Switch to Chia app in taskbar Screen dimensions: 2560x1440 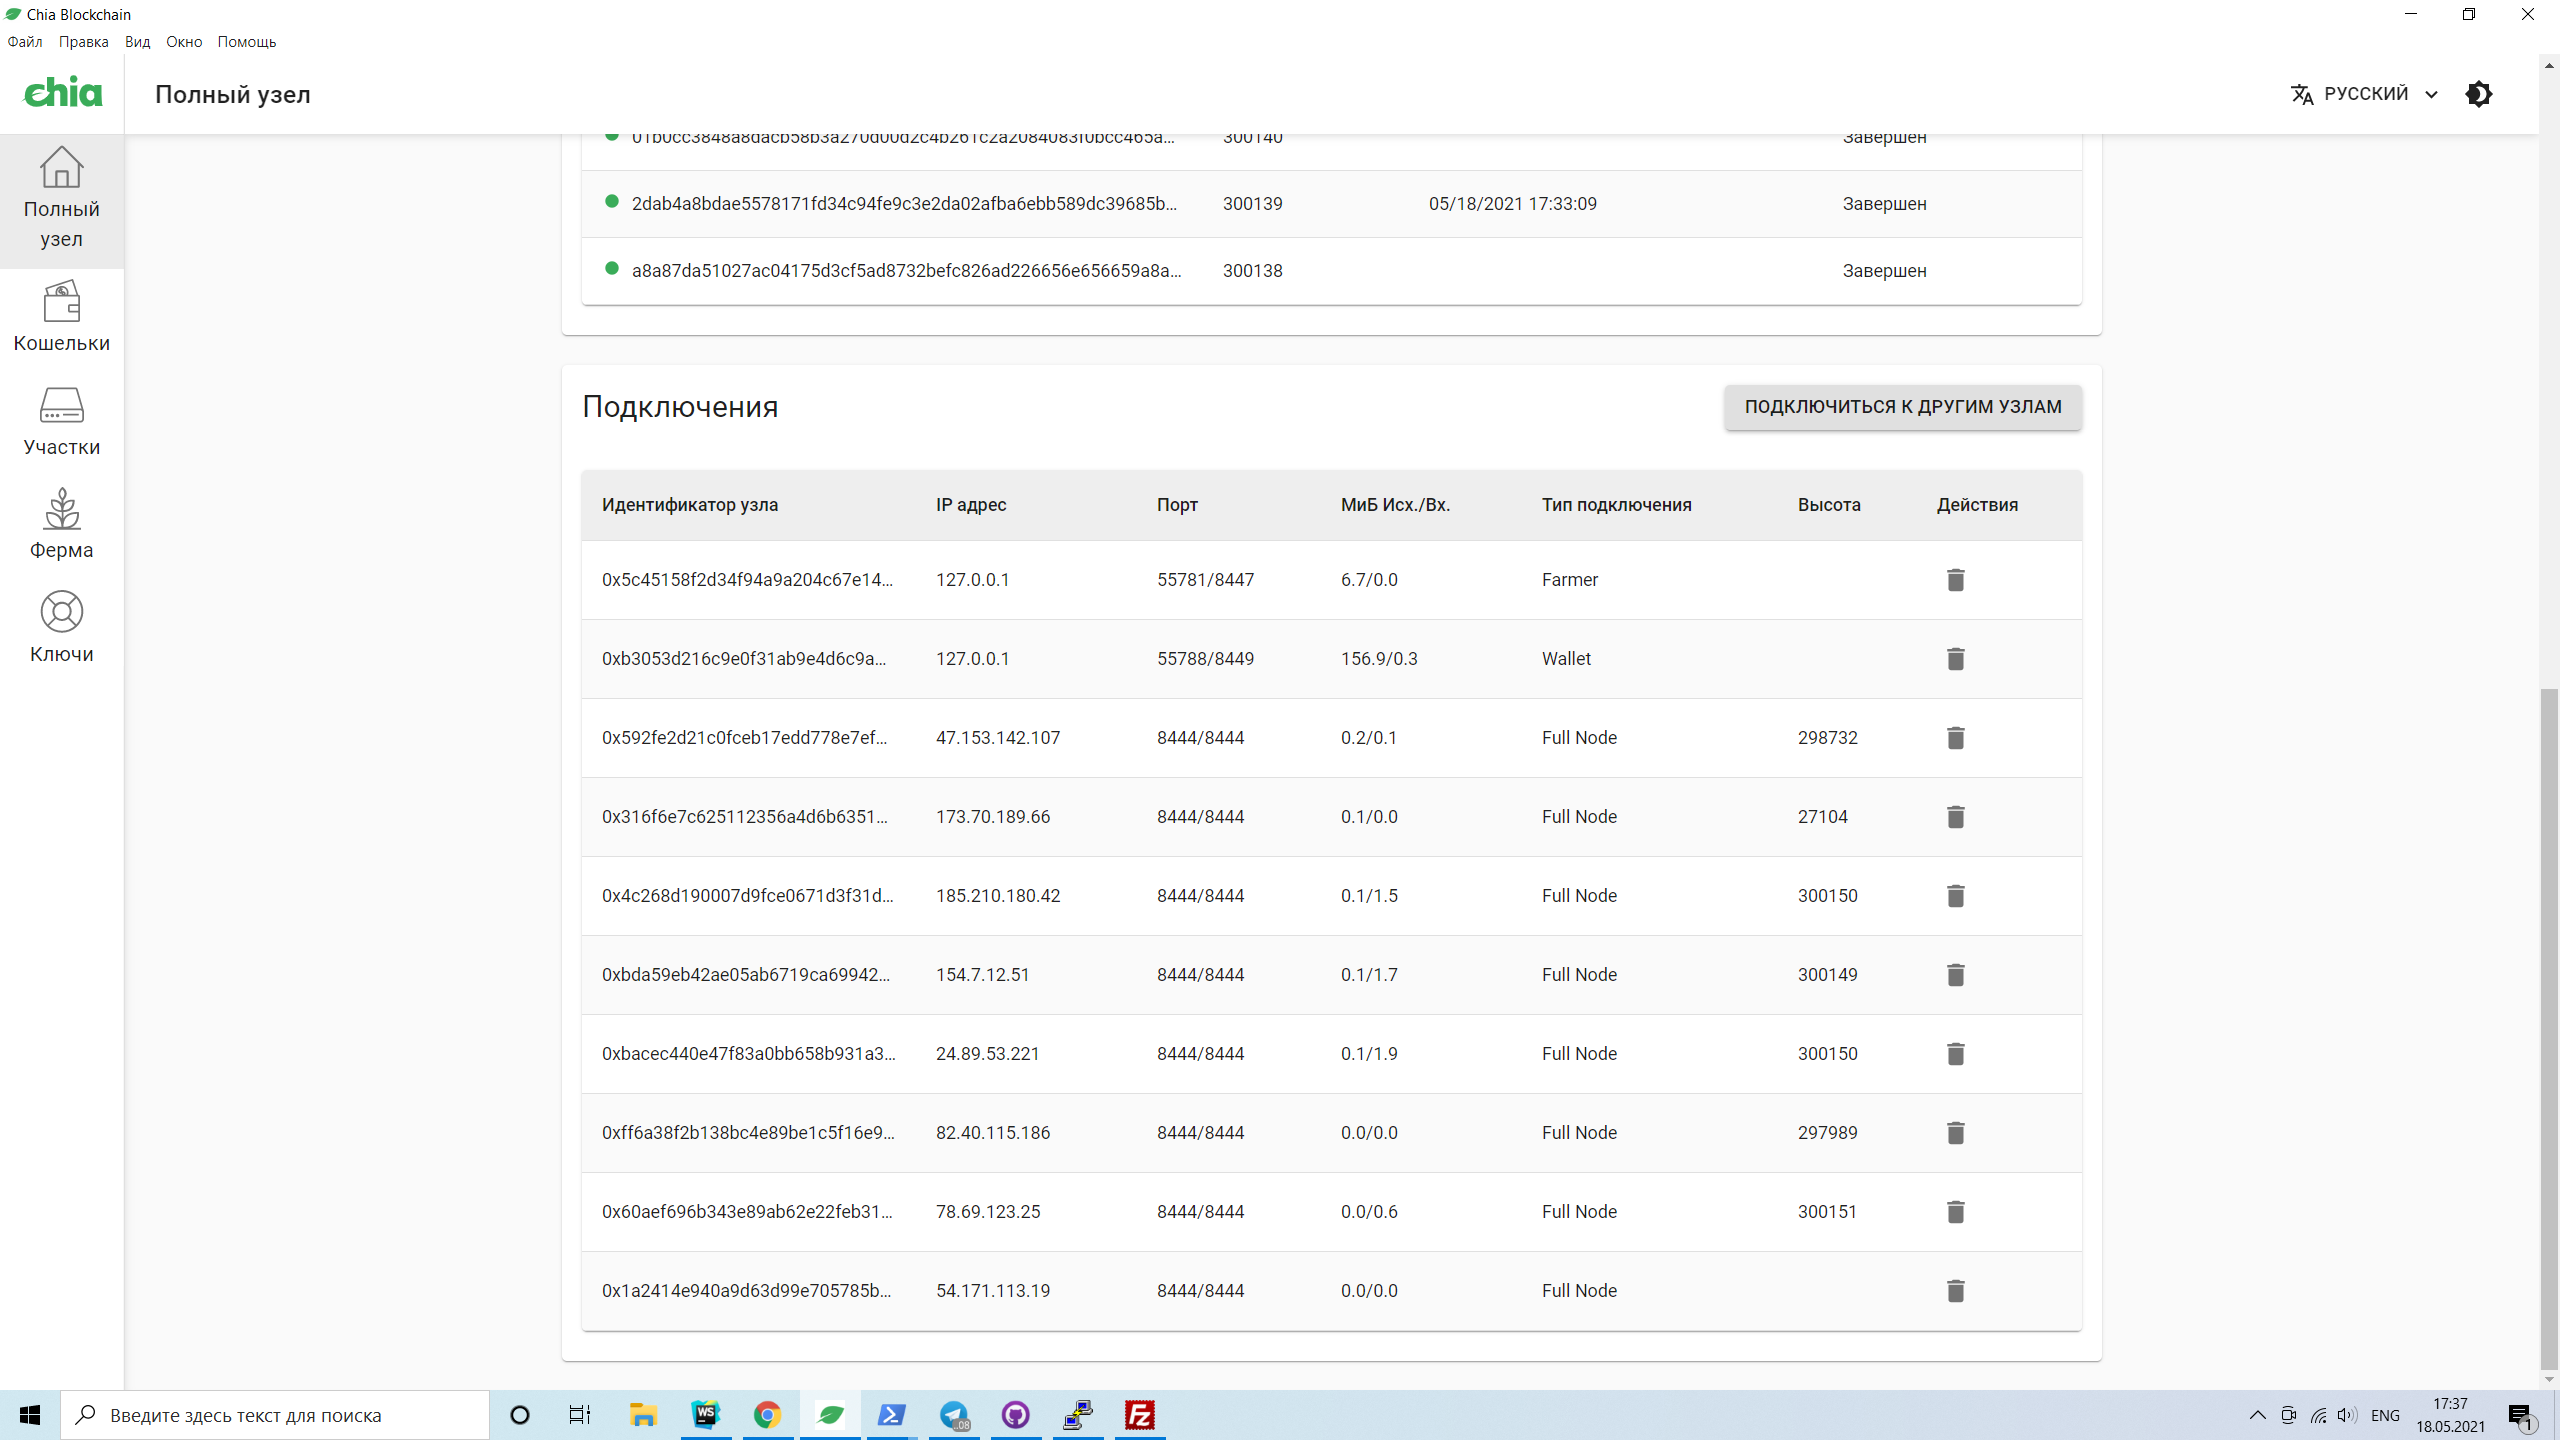coord(830,1415)
